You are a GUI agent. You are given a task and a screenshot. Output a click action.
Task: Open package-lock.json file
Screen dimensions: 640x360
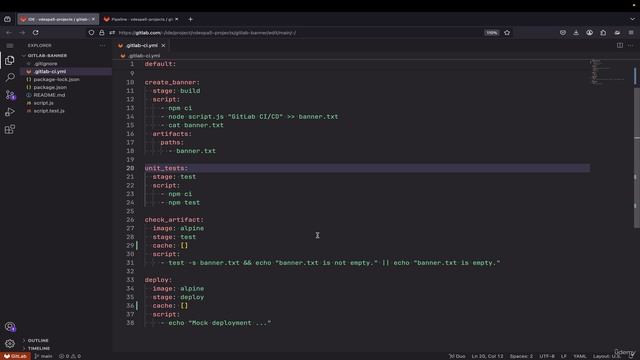(56, 79)
